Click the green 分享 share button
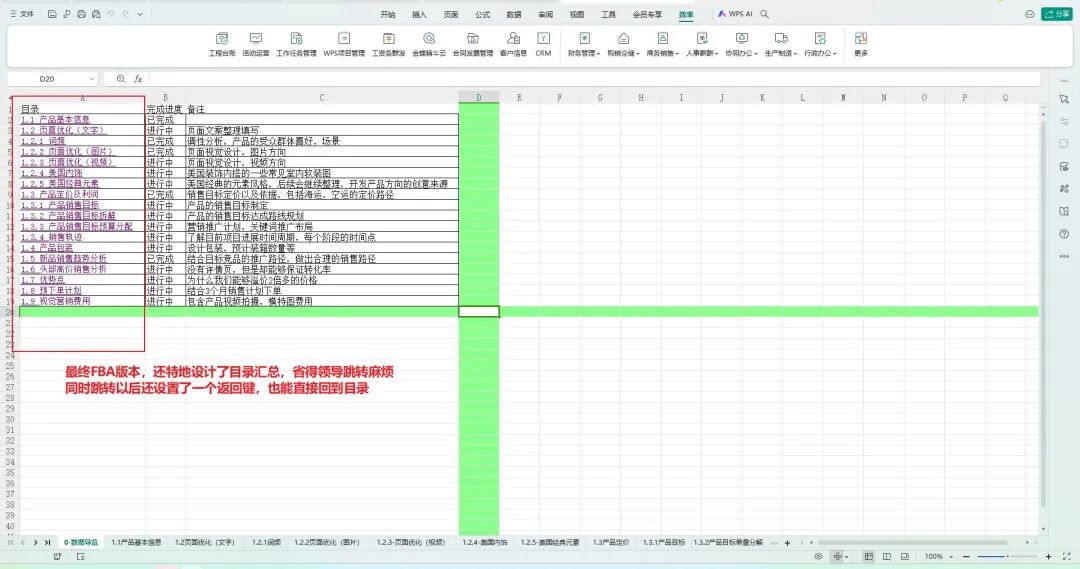 (x=1057, y=14)
